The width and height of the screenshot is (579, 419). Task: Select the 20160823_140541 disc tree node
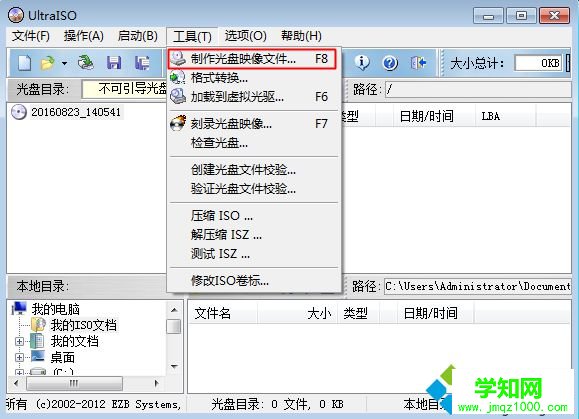76,112
